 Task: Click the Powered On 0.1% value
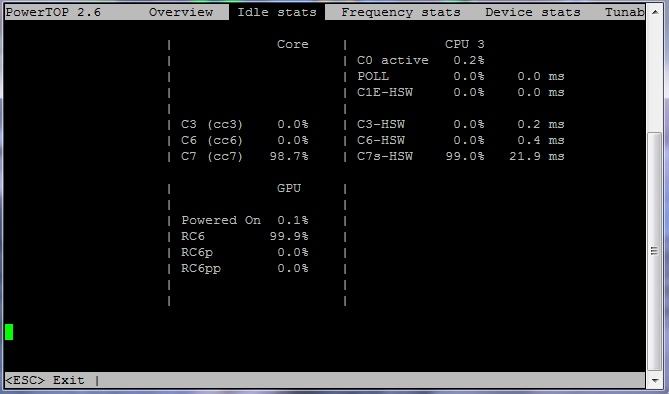click(x=293, y=220)
